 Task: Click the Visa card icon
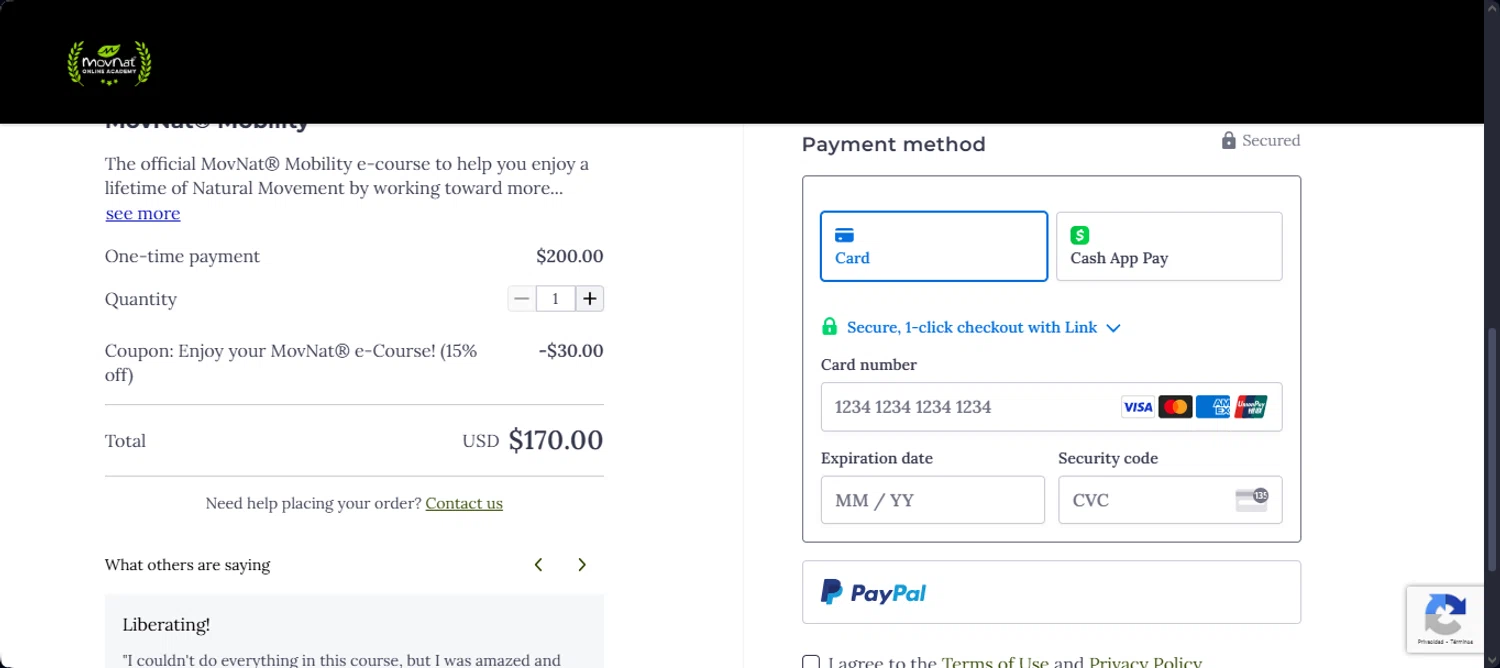(x=1137, y=407)
